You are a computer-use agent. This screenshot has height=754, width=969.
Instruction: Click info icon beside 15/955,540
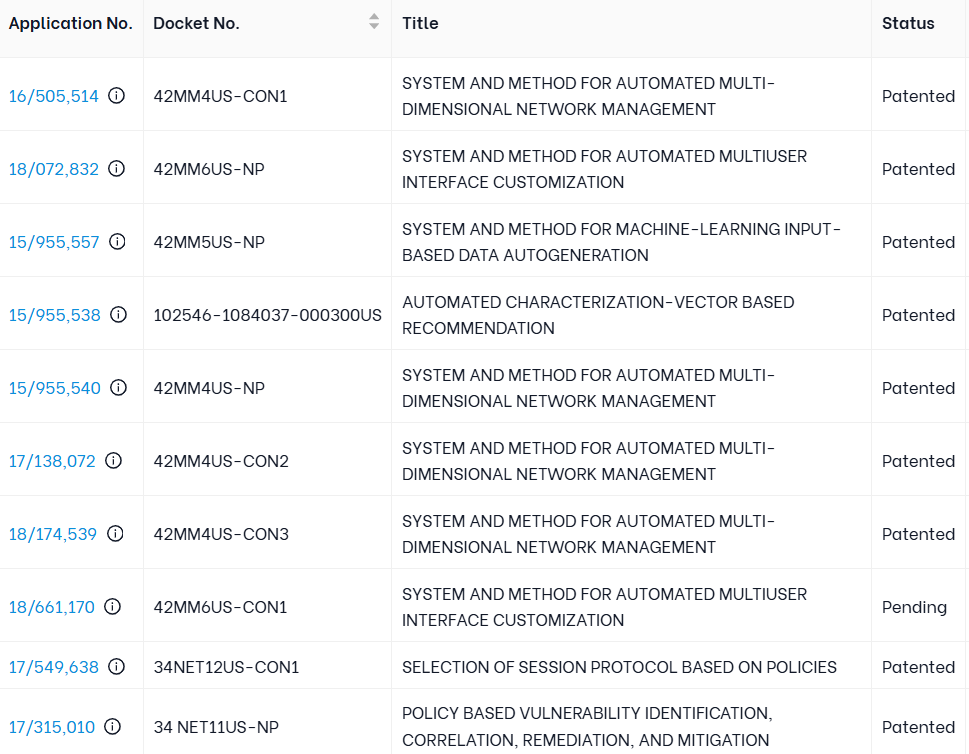(118, 388)
